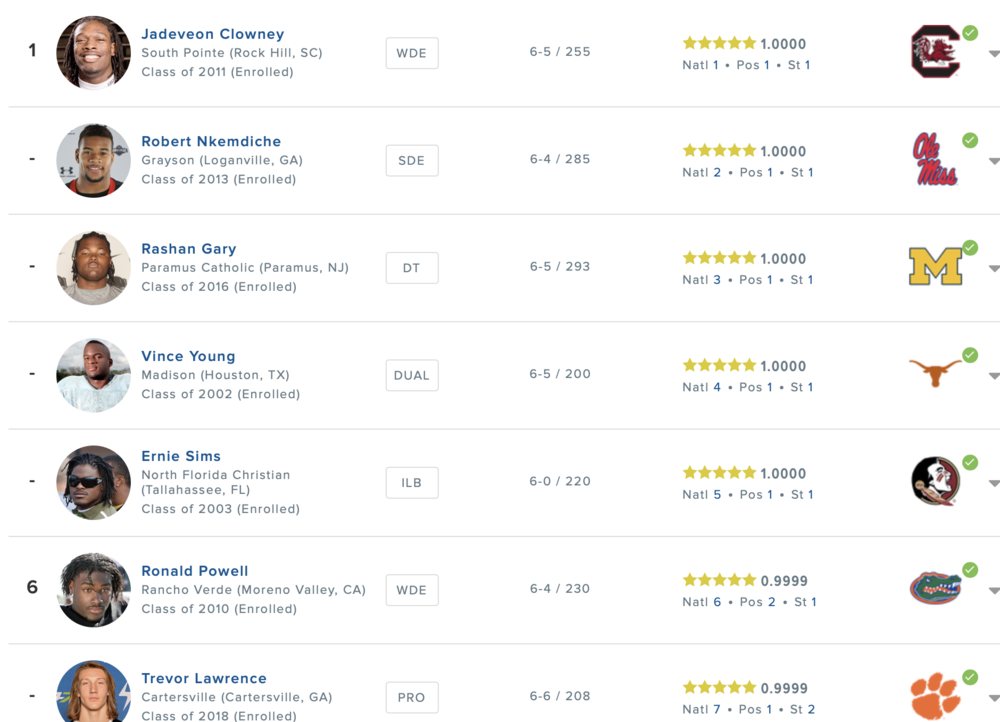Click Trevor Lawrence's state rank 2 link
Viewport: 1000px width, 722px height.
(x=811, y=709)
